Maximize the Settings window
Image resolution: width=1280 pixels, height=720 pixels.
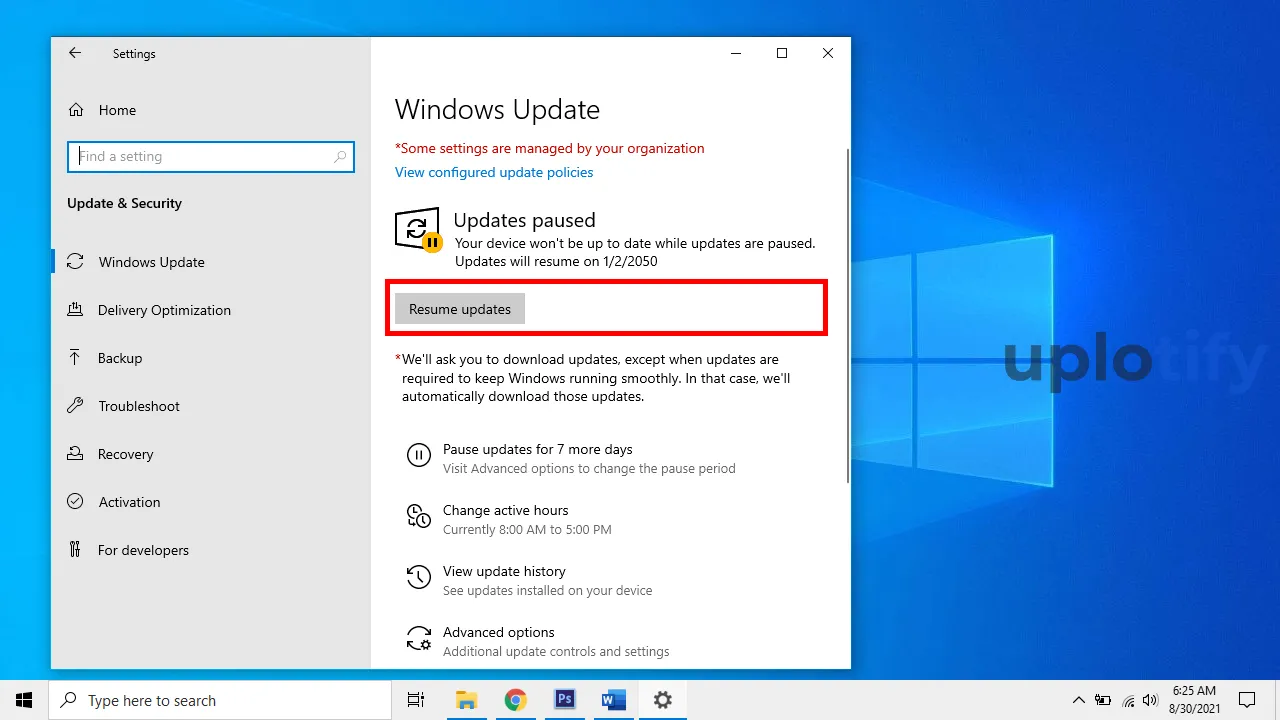pyautogui.click(x=782, y=53)
